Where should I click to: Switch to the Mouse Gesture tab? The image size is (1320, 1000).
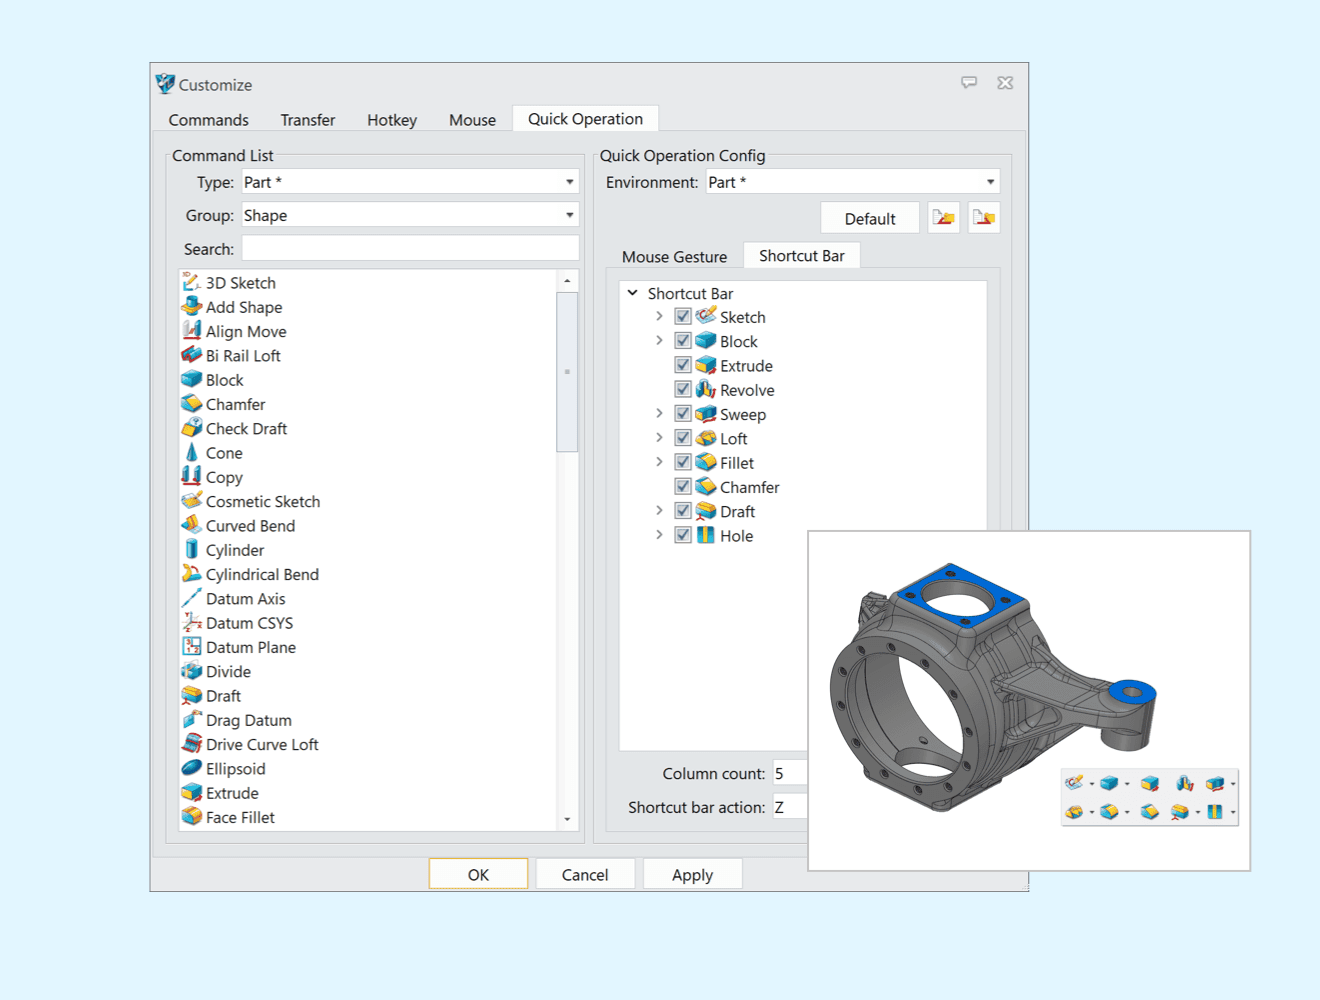coord(675,256)
